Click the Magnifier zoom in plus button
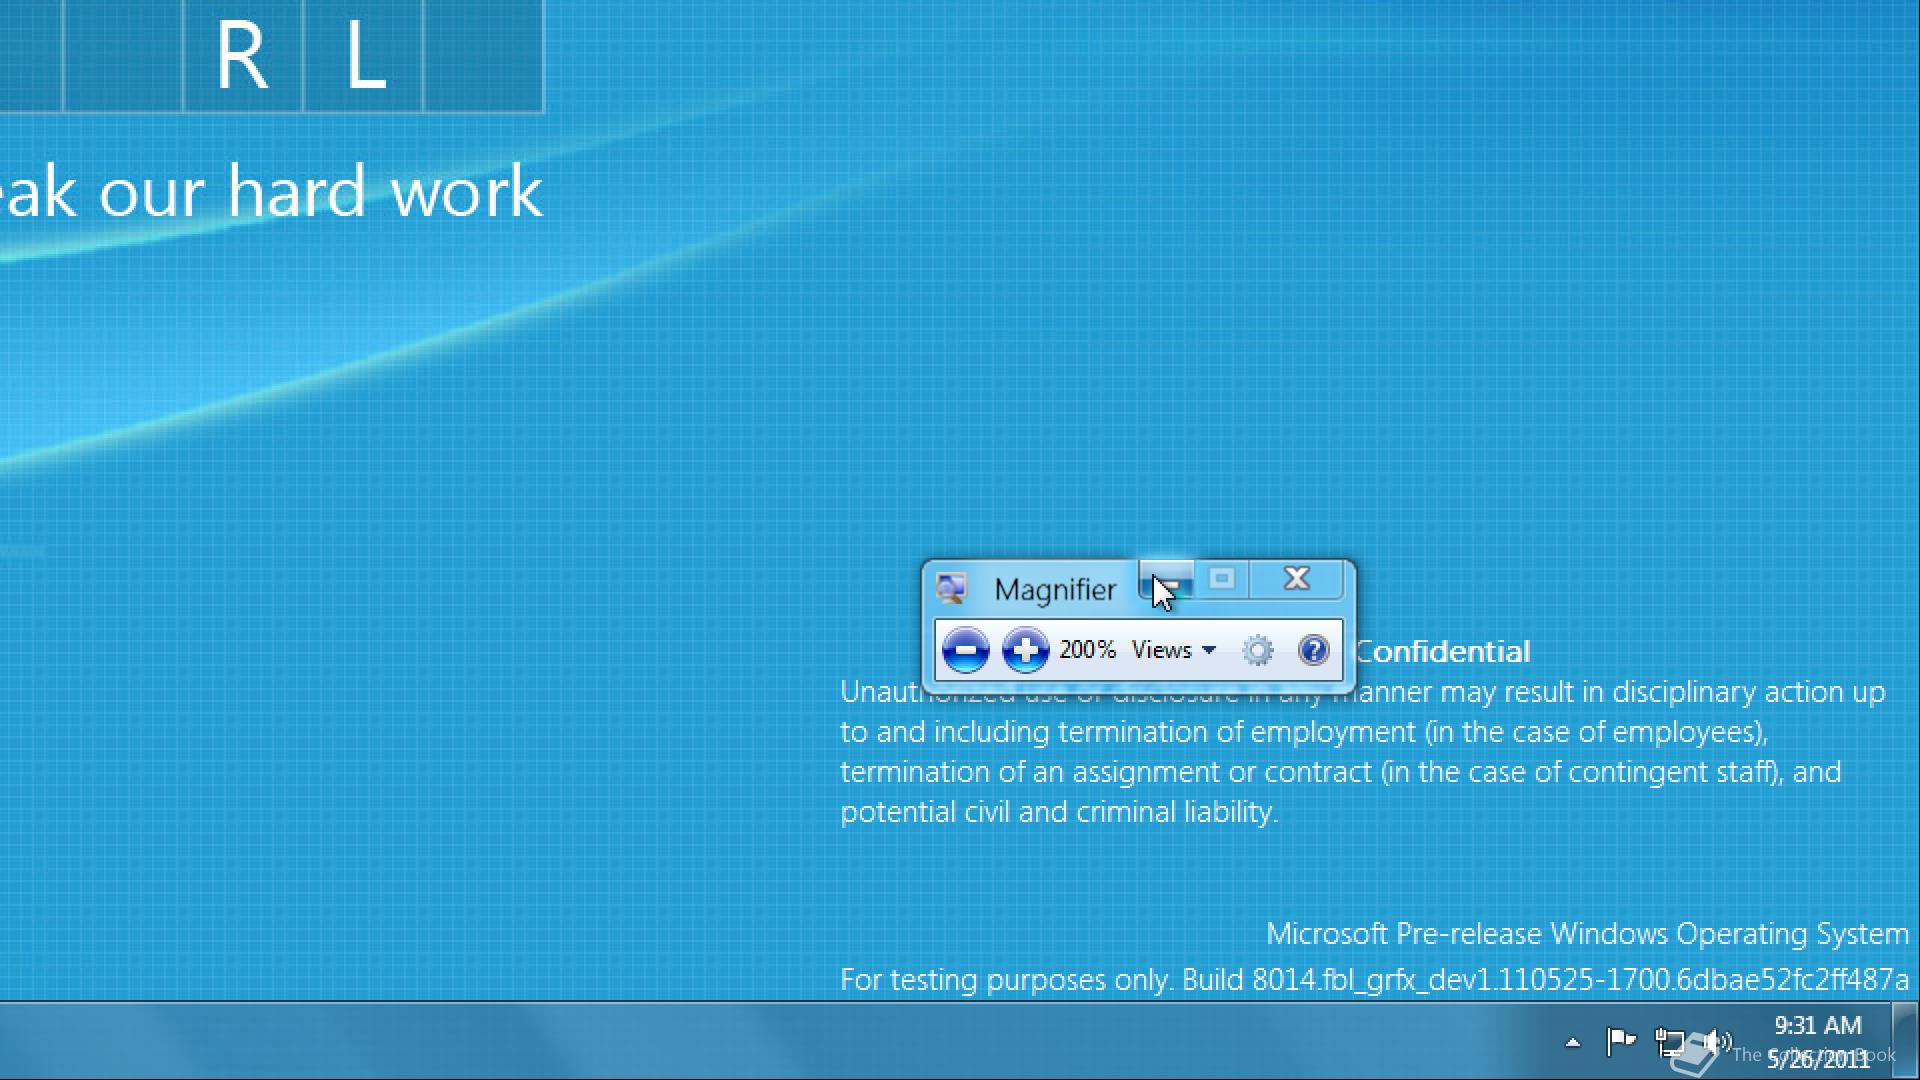 click(x=1025, y=651)
